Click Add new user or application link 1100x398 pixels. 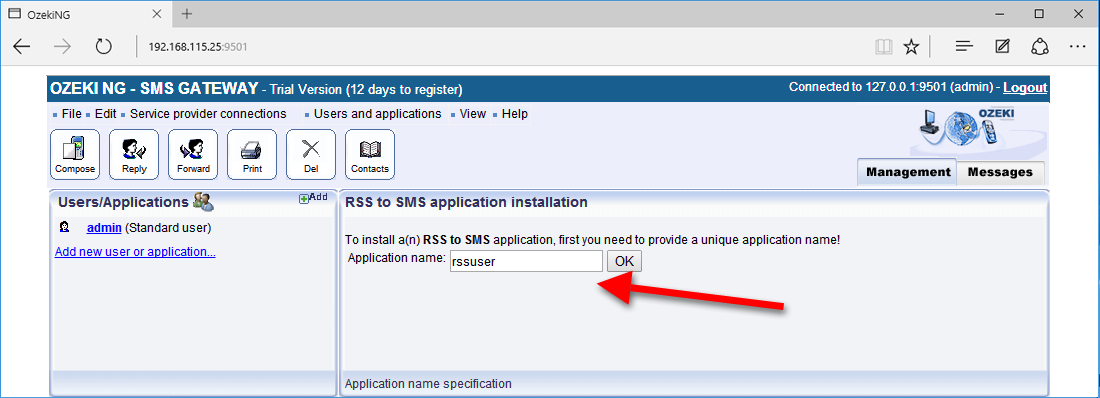[135, 251]
